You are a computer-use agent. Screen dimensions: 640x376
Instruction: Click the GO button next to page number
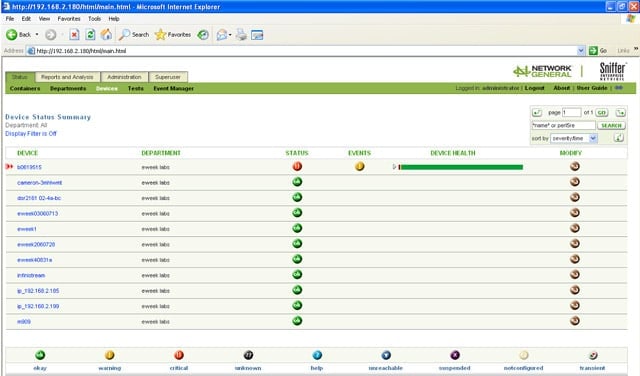tap(602, 112)
